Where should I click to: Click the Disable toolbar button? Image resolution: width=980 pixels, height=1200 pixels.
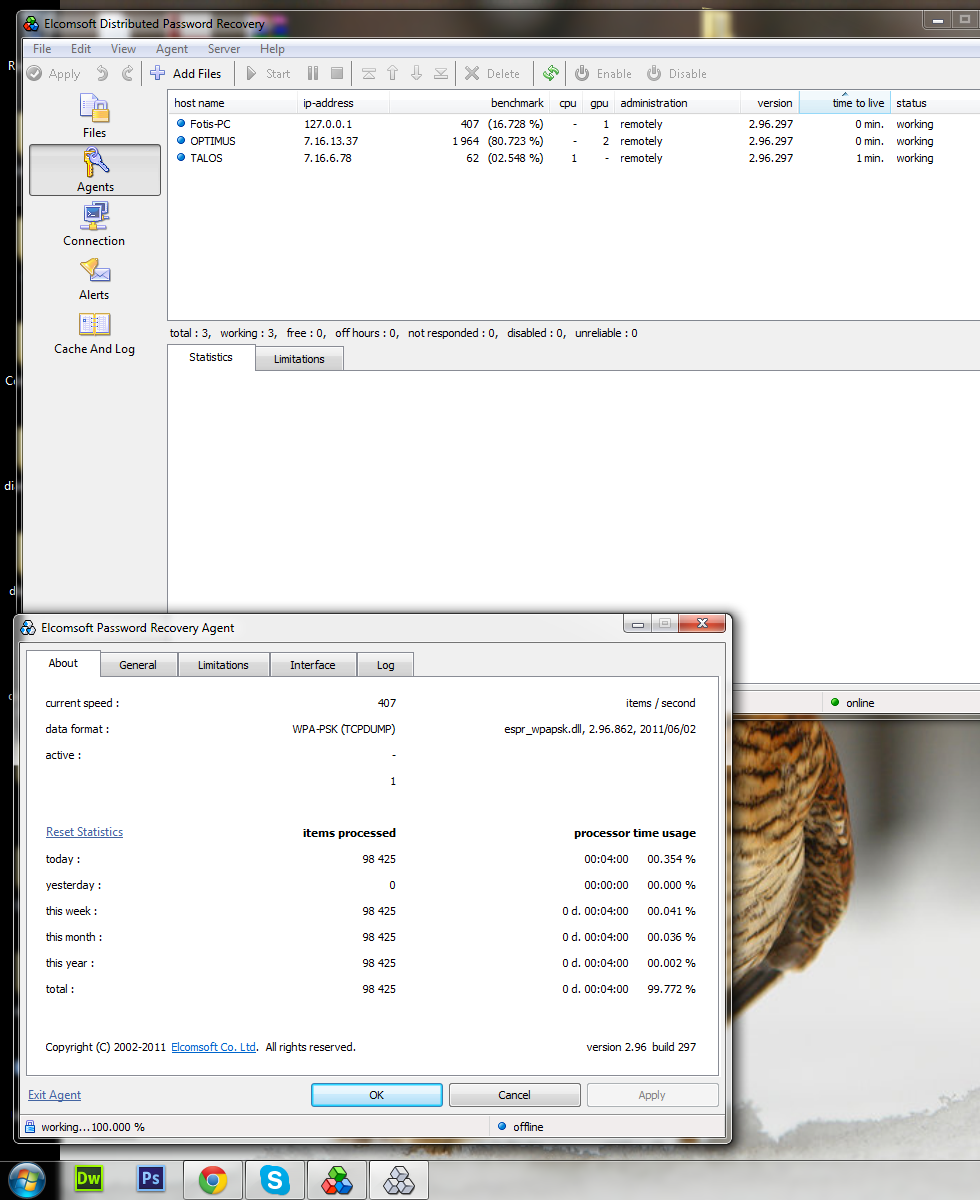676,73
